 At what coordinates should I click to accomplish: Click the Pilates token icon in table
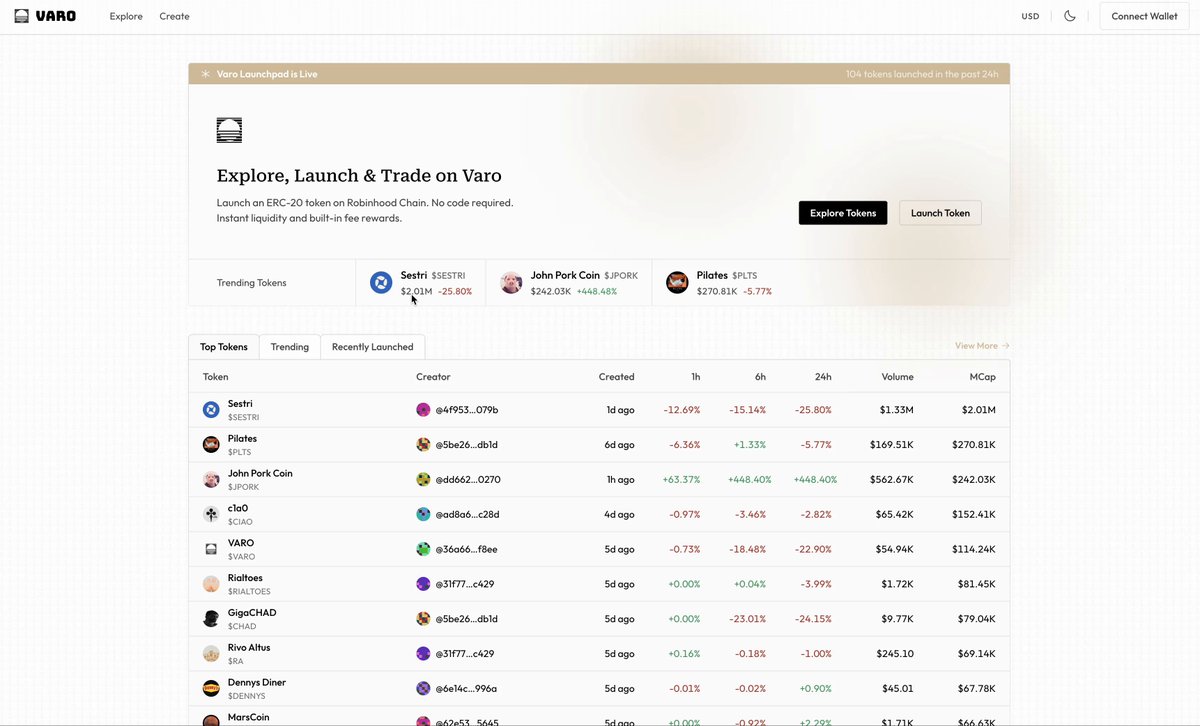[211, 445]
